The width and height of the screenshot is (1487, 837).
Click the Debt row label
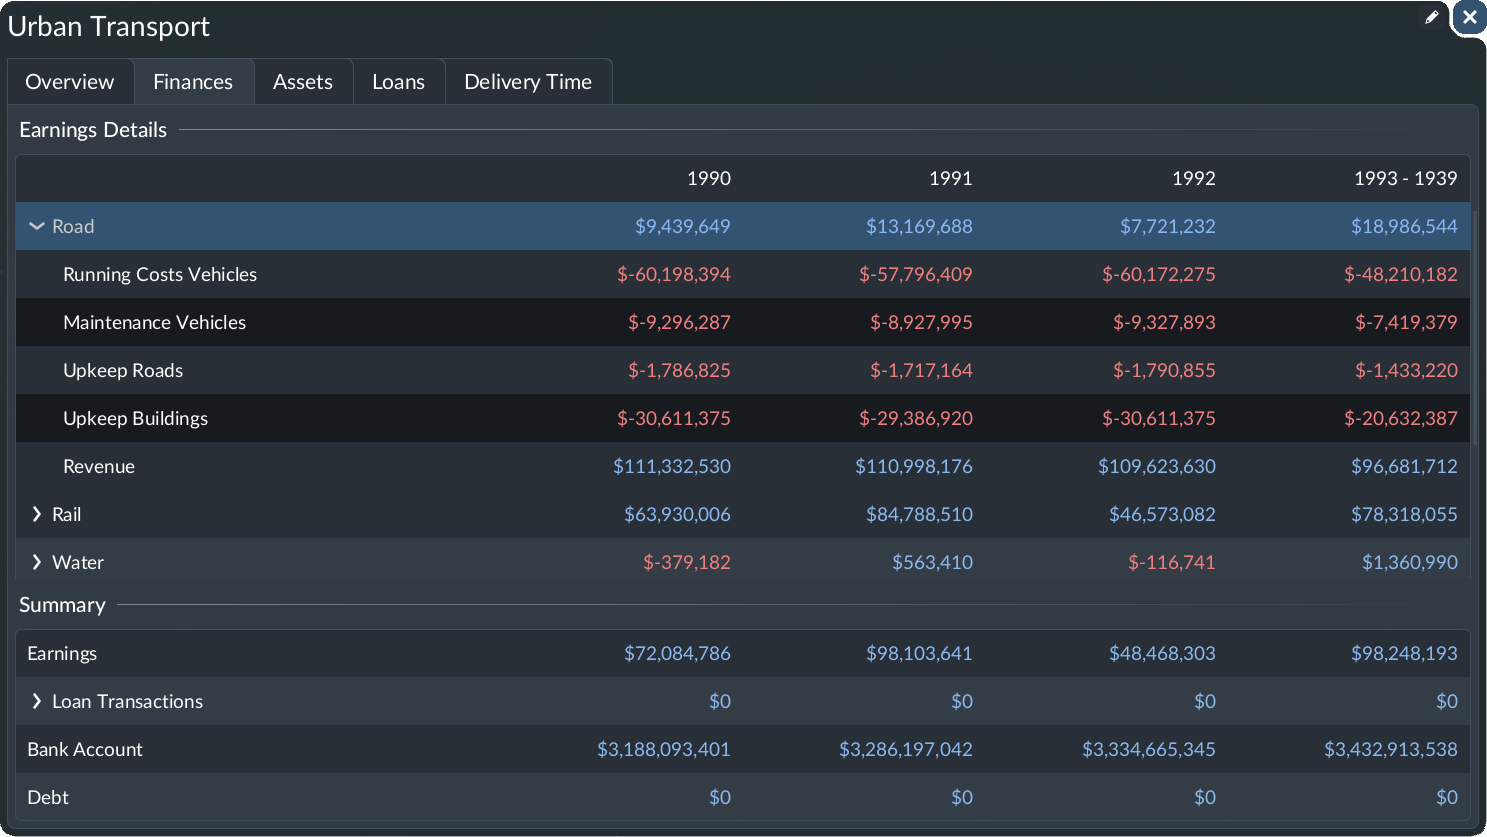[48, 797]
